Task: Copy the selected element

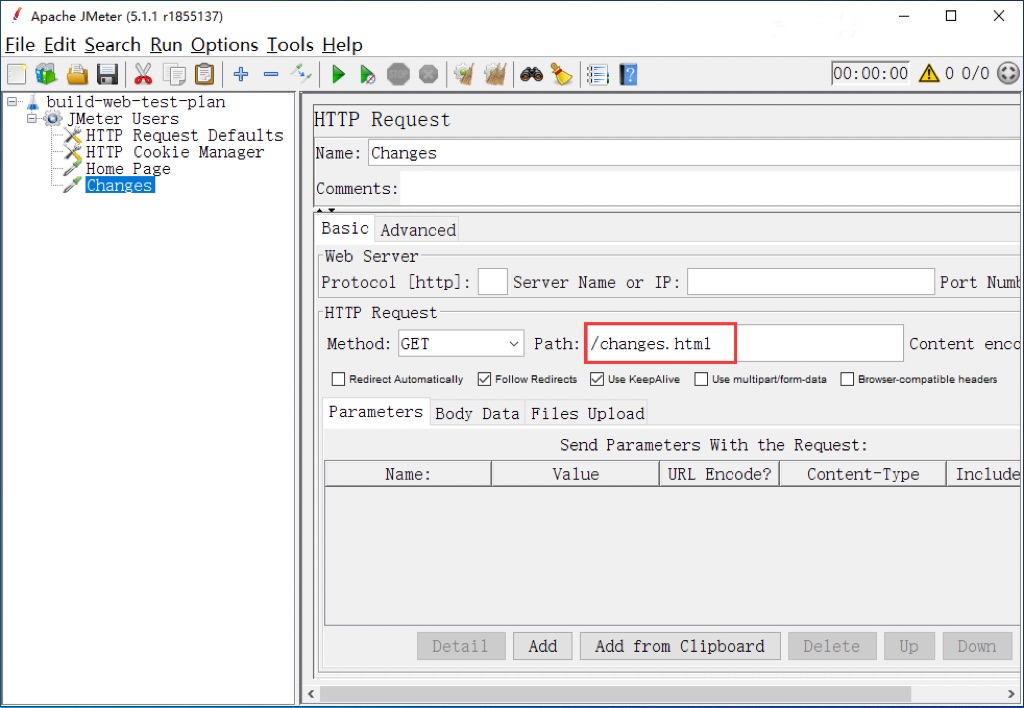Action: (174, 74)
